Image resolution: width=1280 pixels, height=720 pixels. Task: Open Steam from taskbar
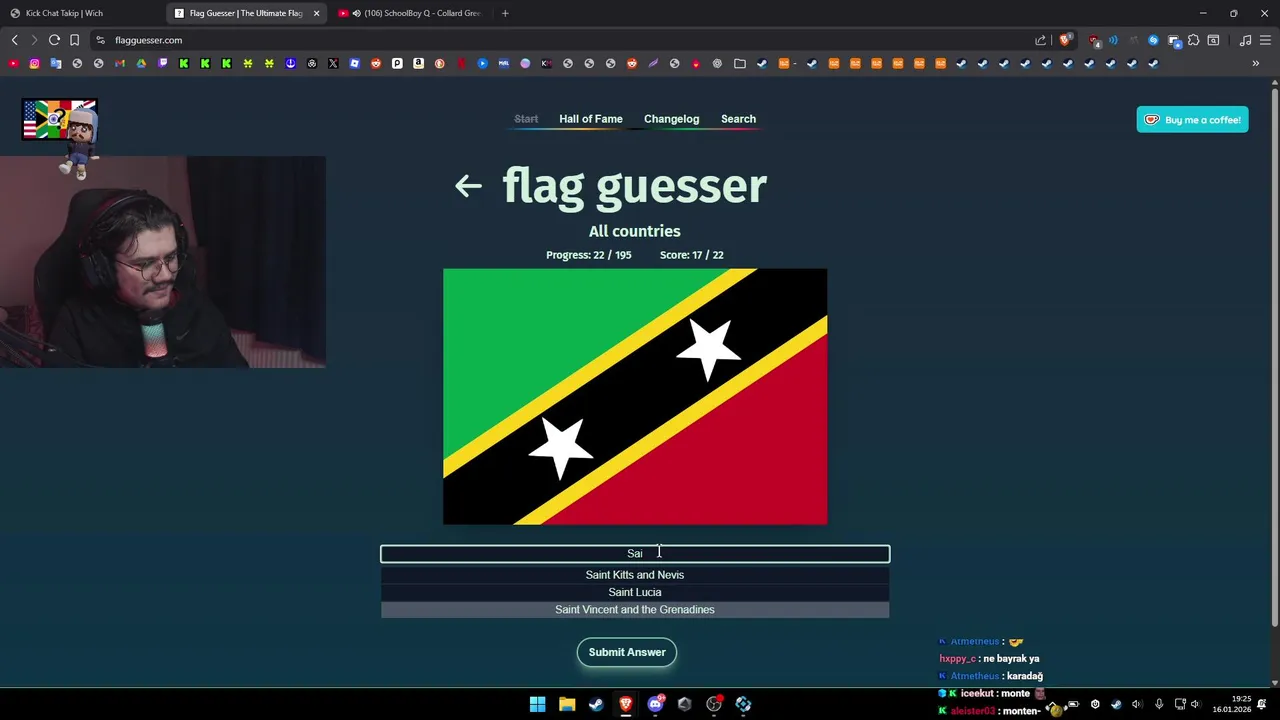[596, 704]
